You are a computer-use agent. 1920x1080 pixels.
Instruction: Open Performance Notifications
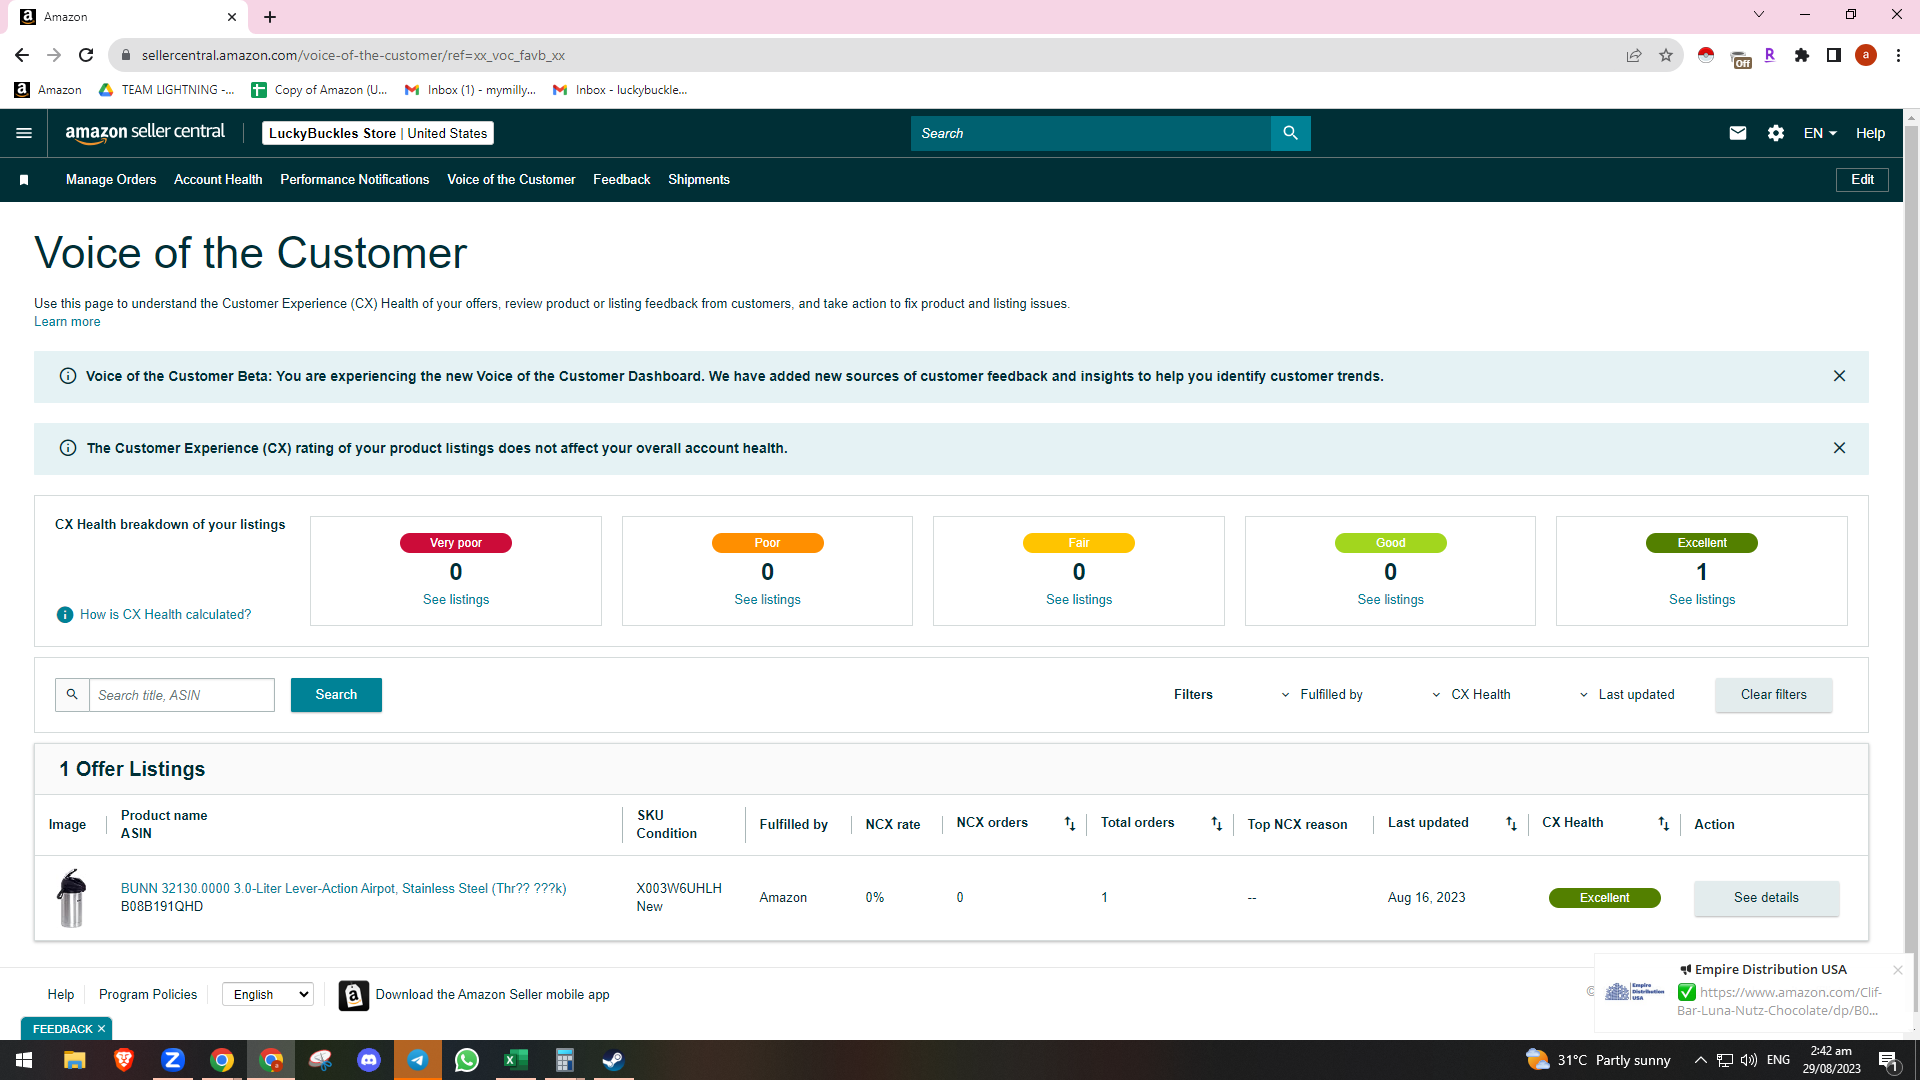[x=355, y=180]
